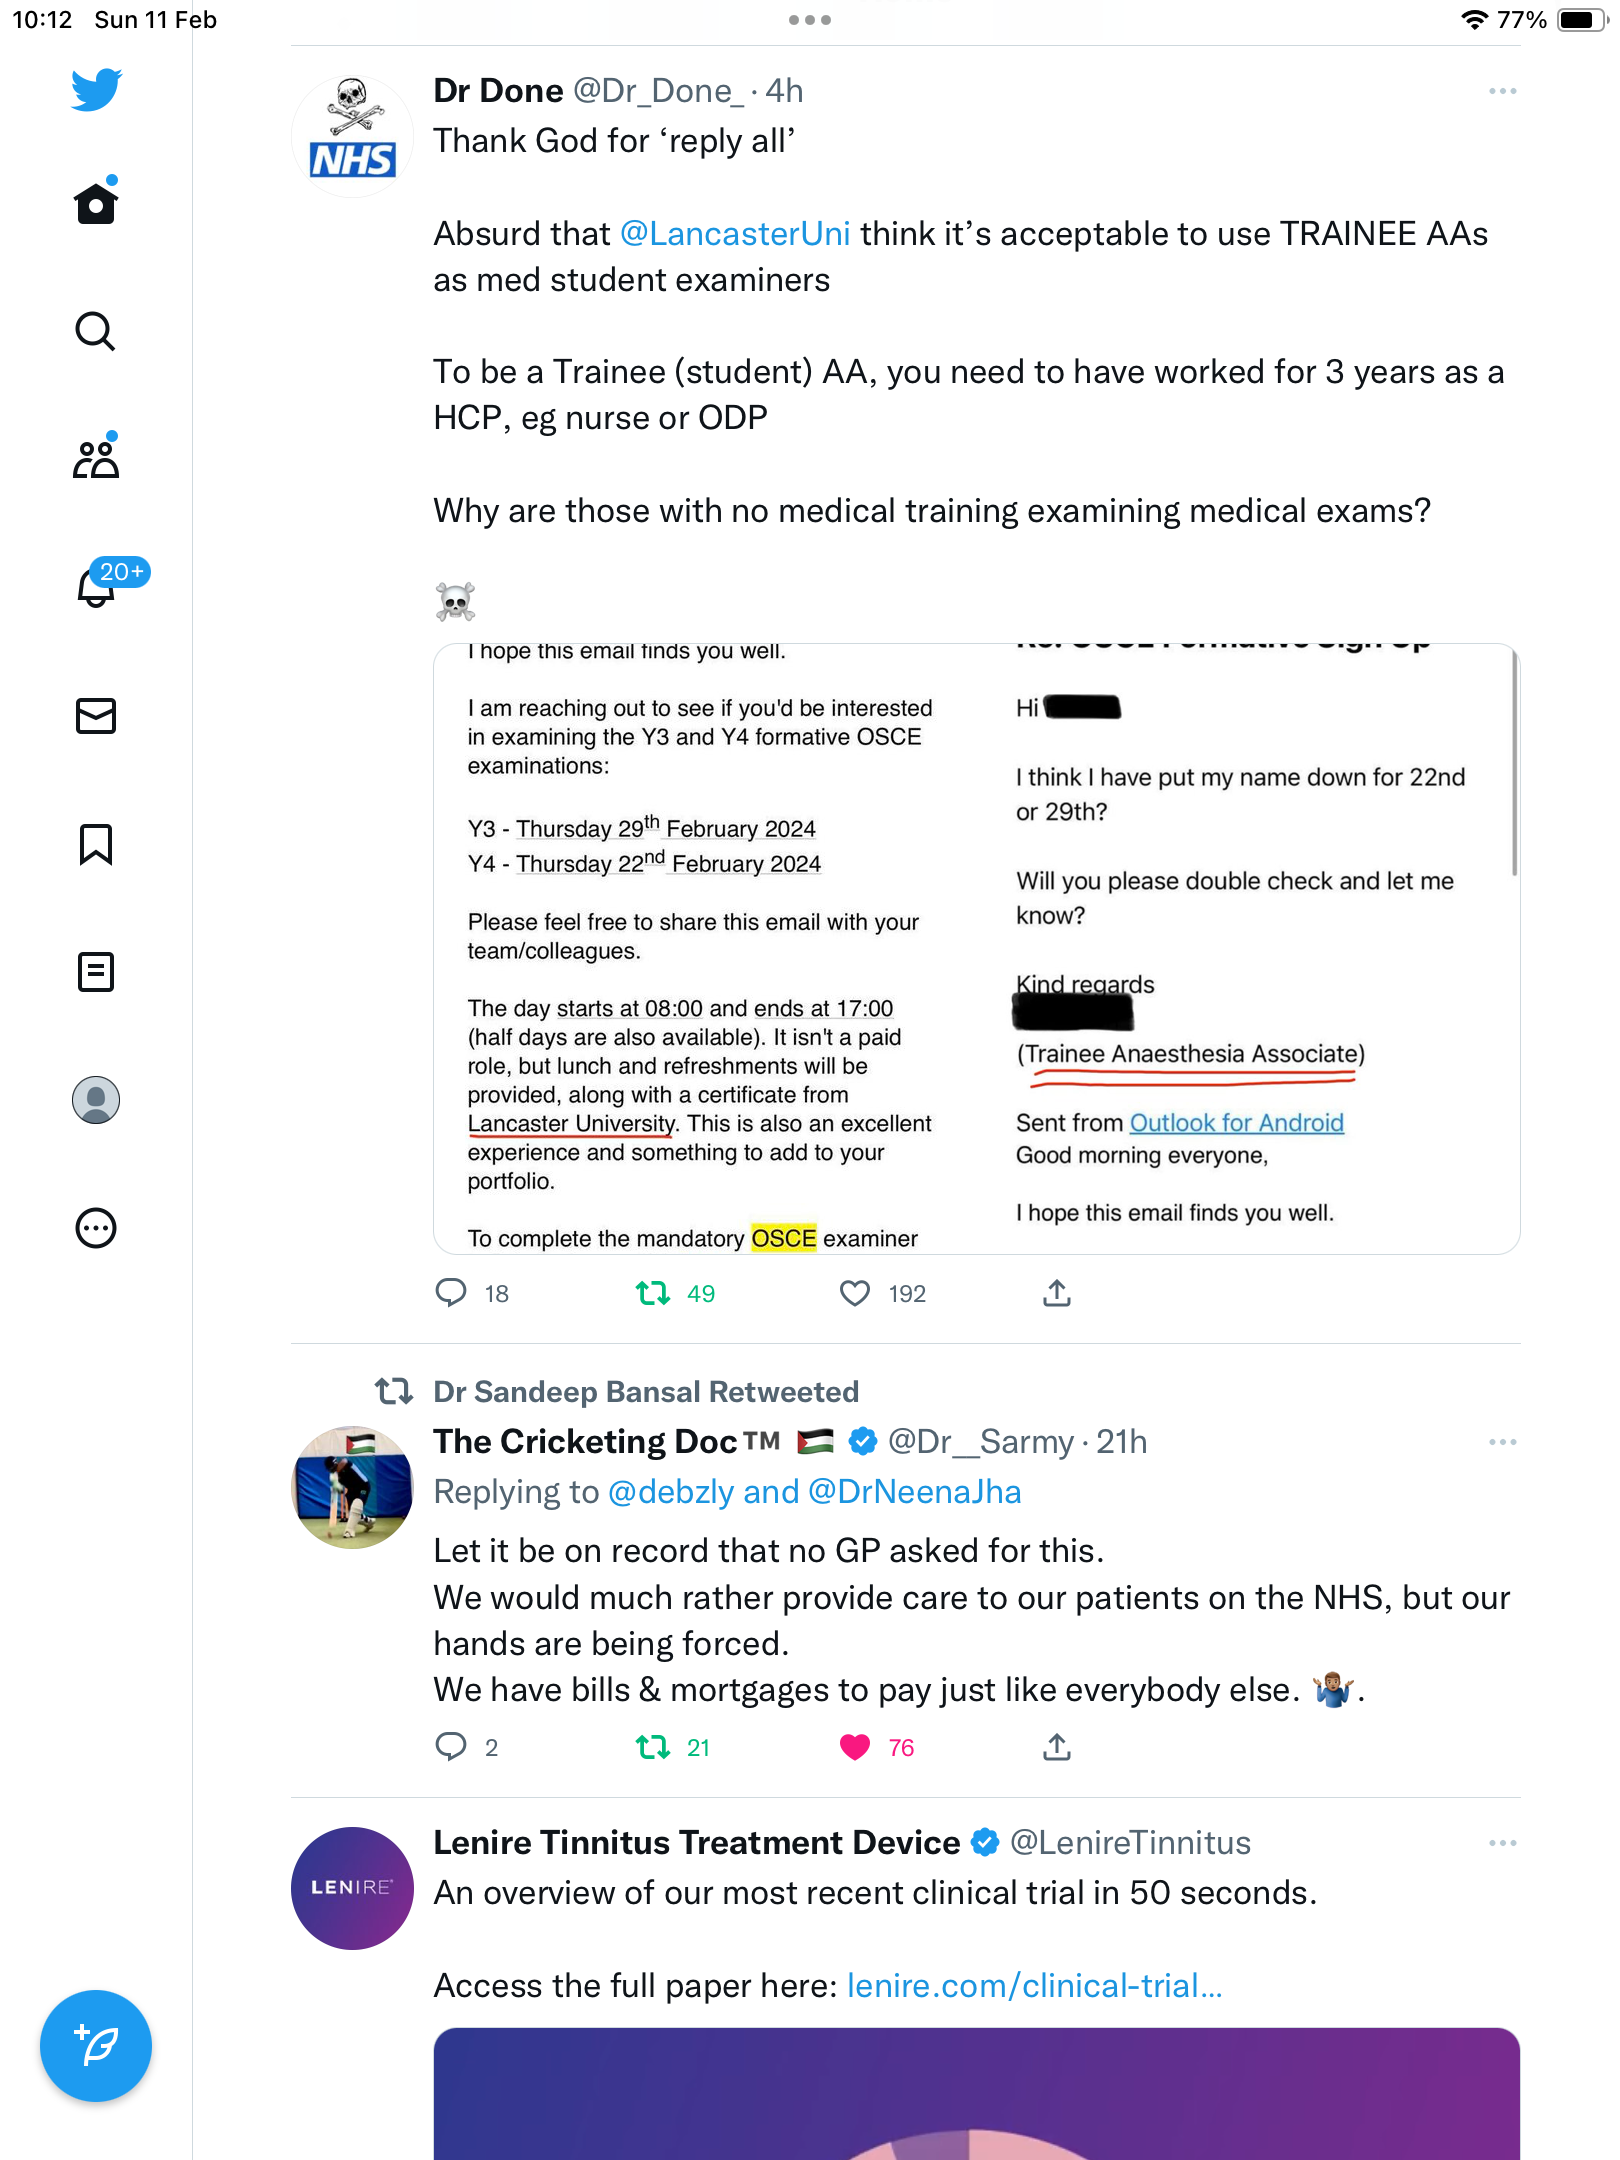This screenshot has width=1620, height=2160.
Task: Open the Search magnifier icon
Action: tap(96, 332)
